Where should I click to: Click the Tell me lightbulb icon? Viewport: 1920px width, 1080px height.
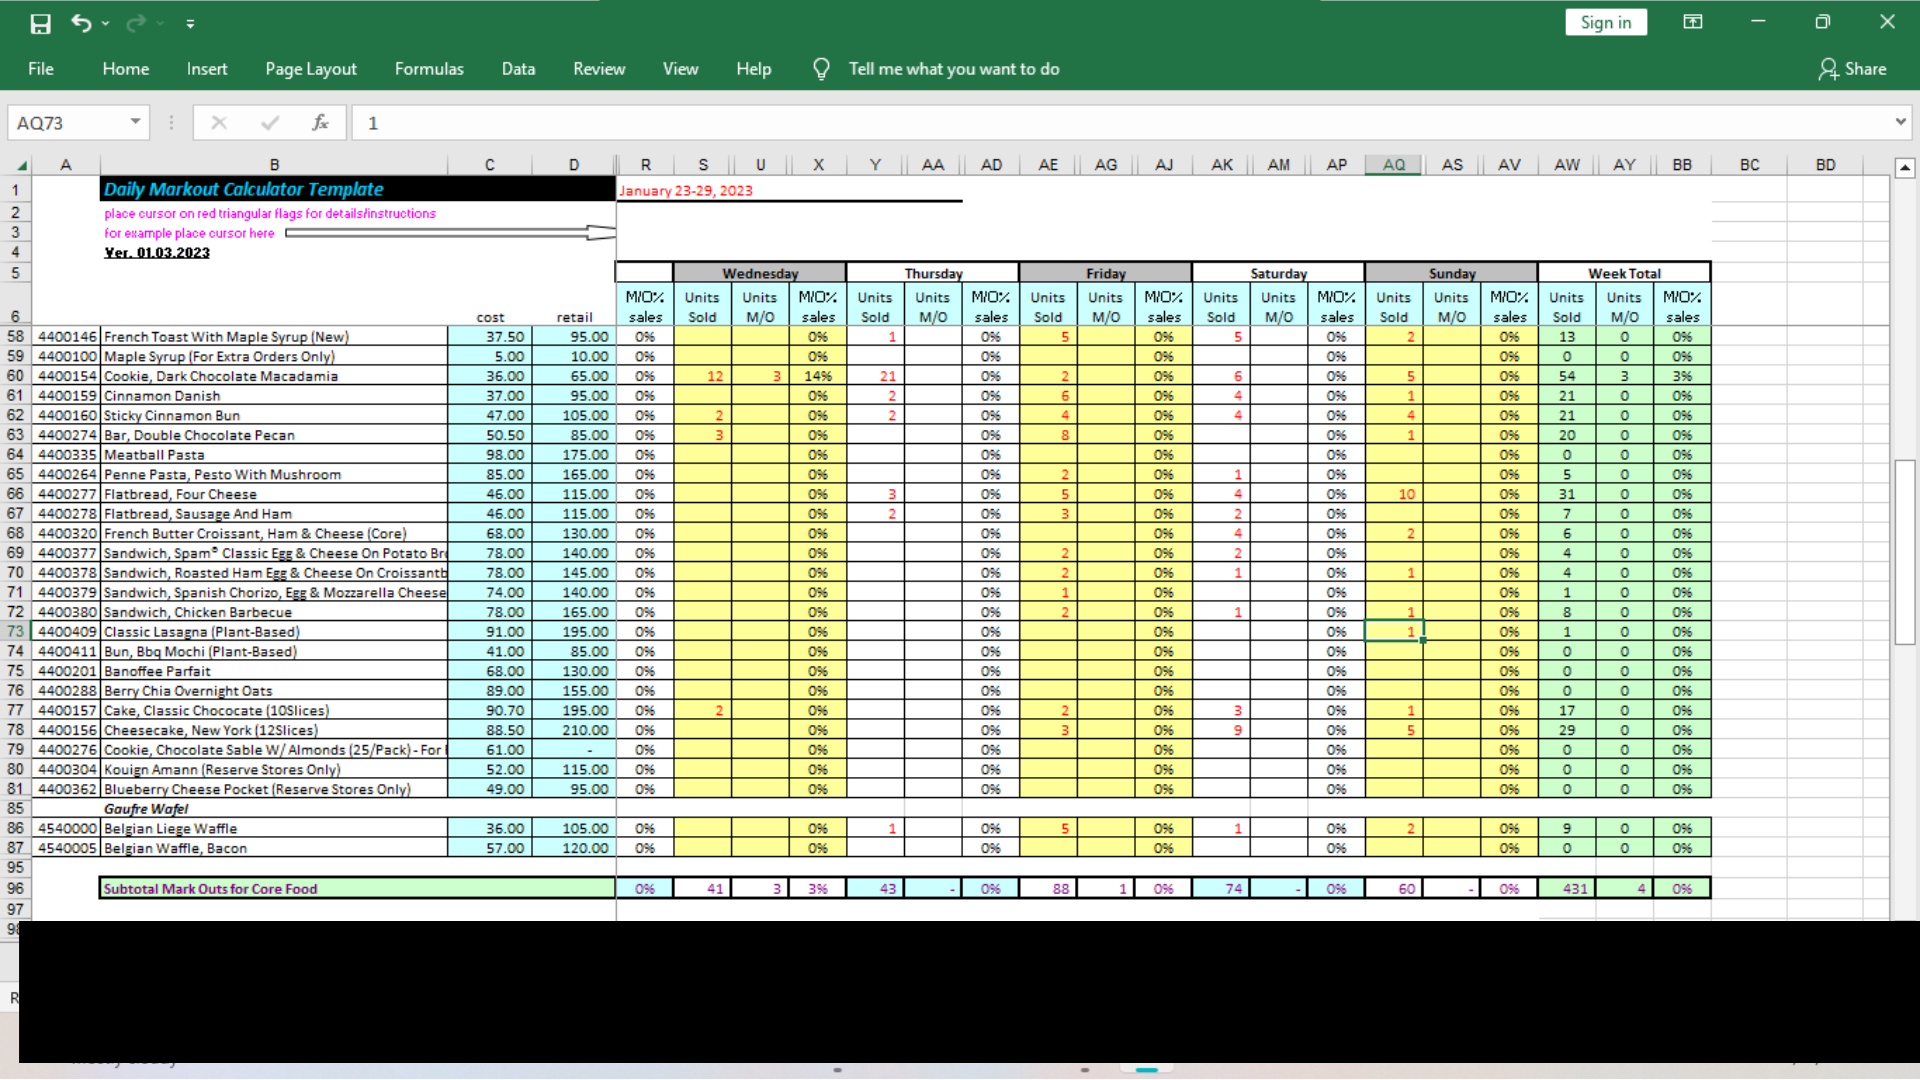(x=821, y=69)
